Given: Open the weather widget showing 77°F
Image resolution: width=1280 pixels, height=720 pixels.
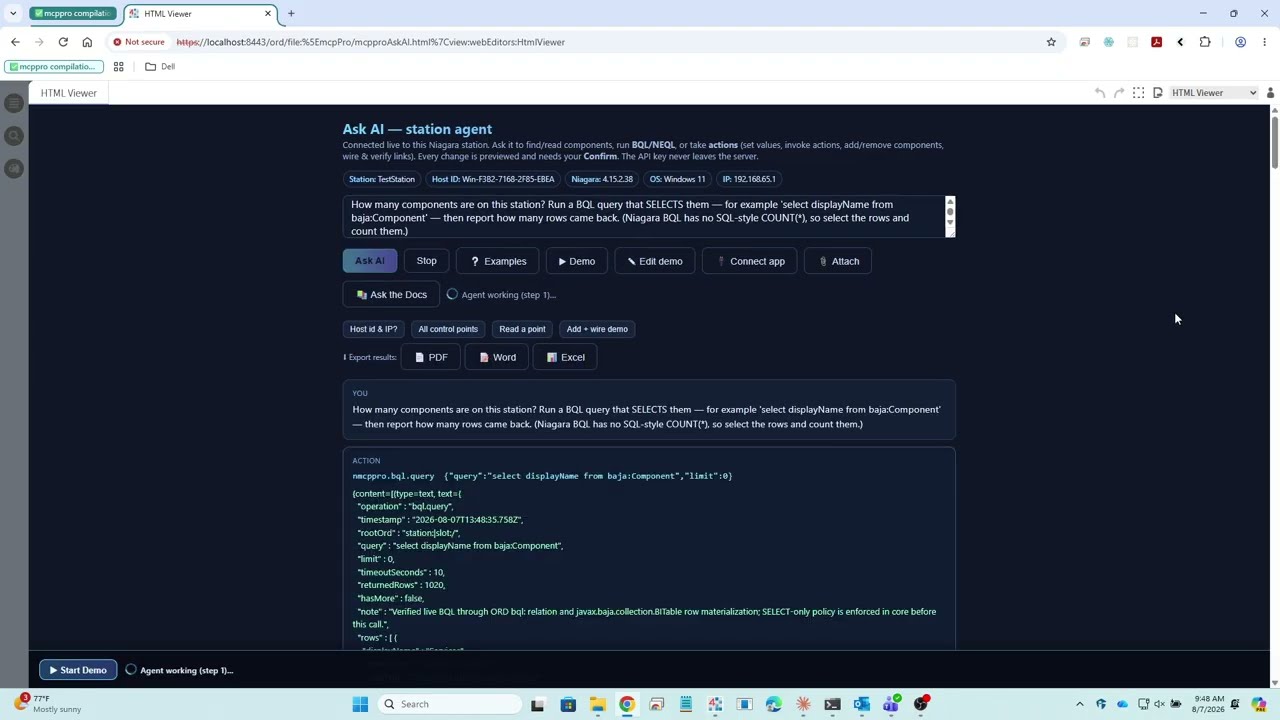Looking at the screenshot, I should pyautogui.click(x=50, y=704).
